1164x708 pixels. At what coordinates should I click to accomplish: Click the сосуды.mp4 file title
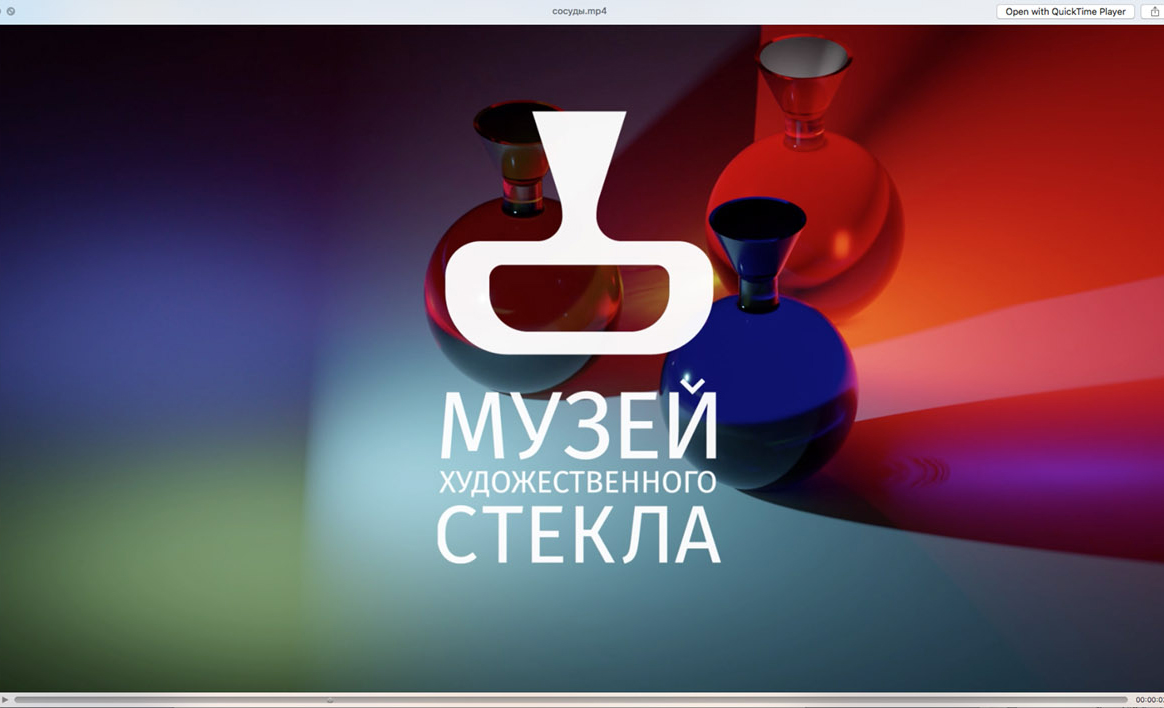(x=580, y=12)
